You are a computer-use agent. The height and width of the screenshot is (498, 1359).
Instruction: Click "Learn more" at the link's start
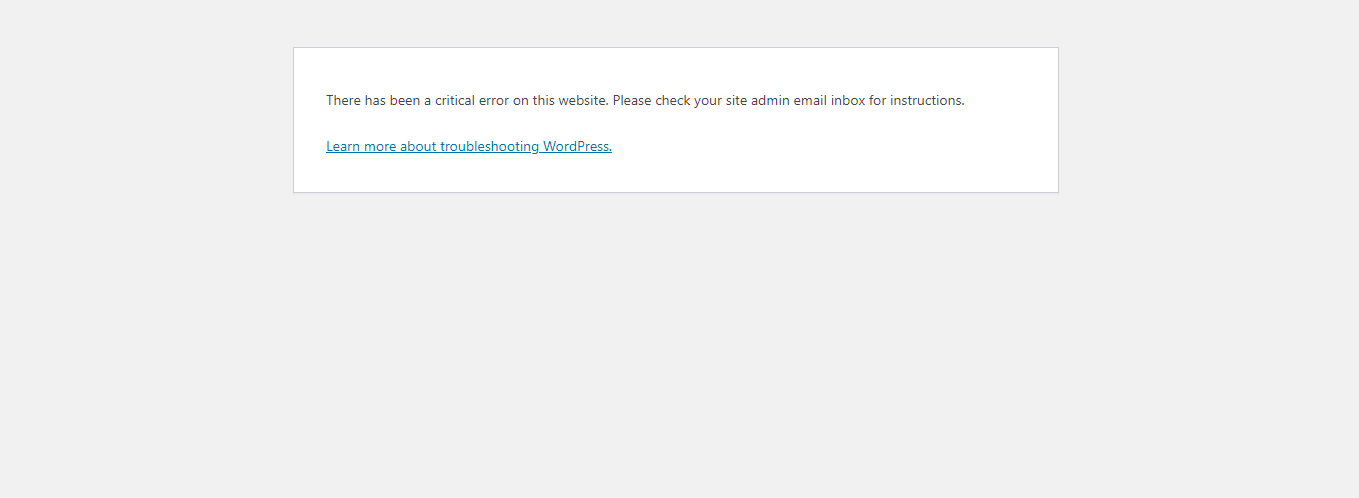pyautogui.click(x=361, y=146)
